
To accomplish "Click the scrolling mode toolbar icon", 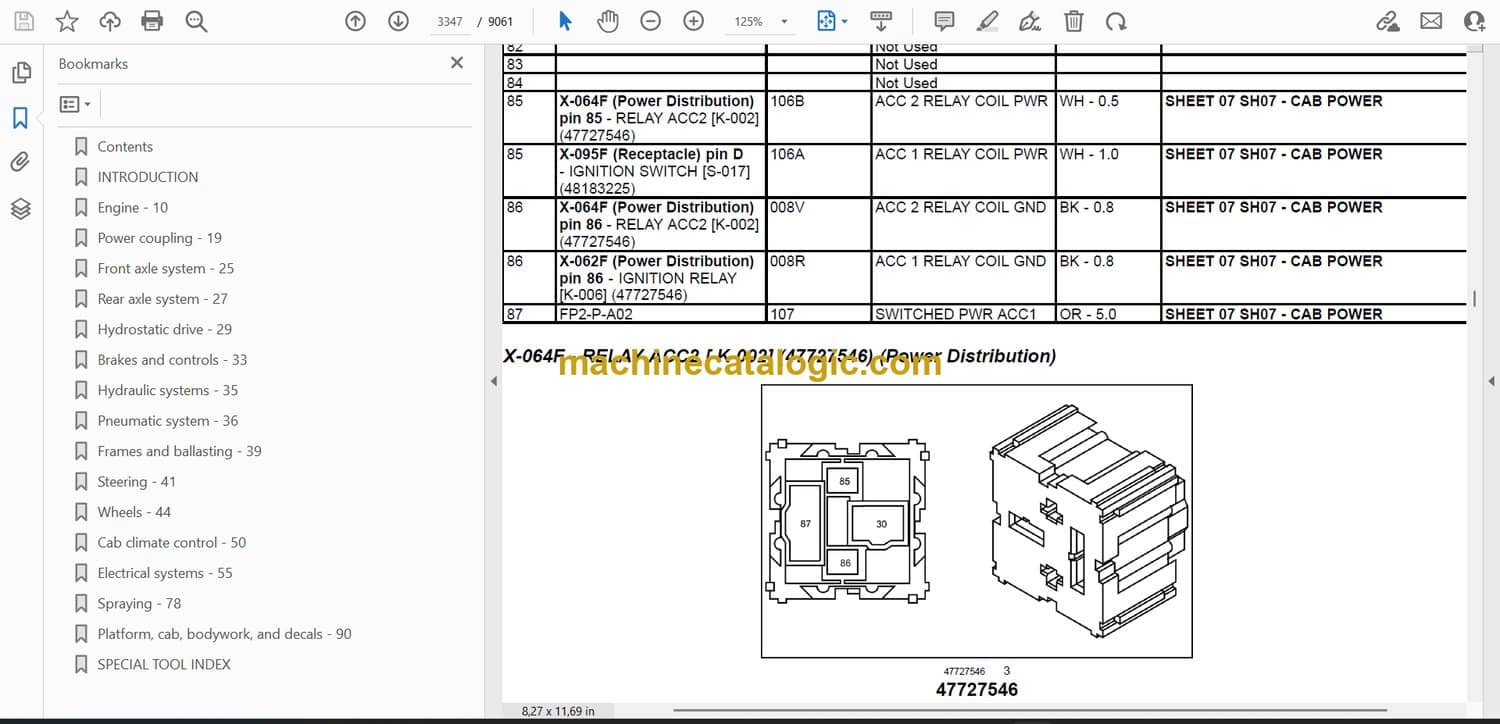I will click(x=881, y=21).
